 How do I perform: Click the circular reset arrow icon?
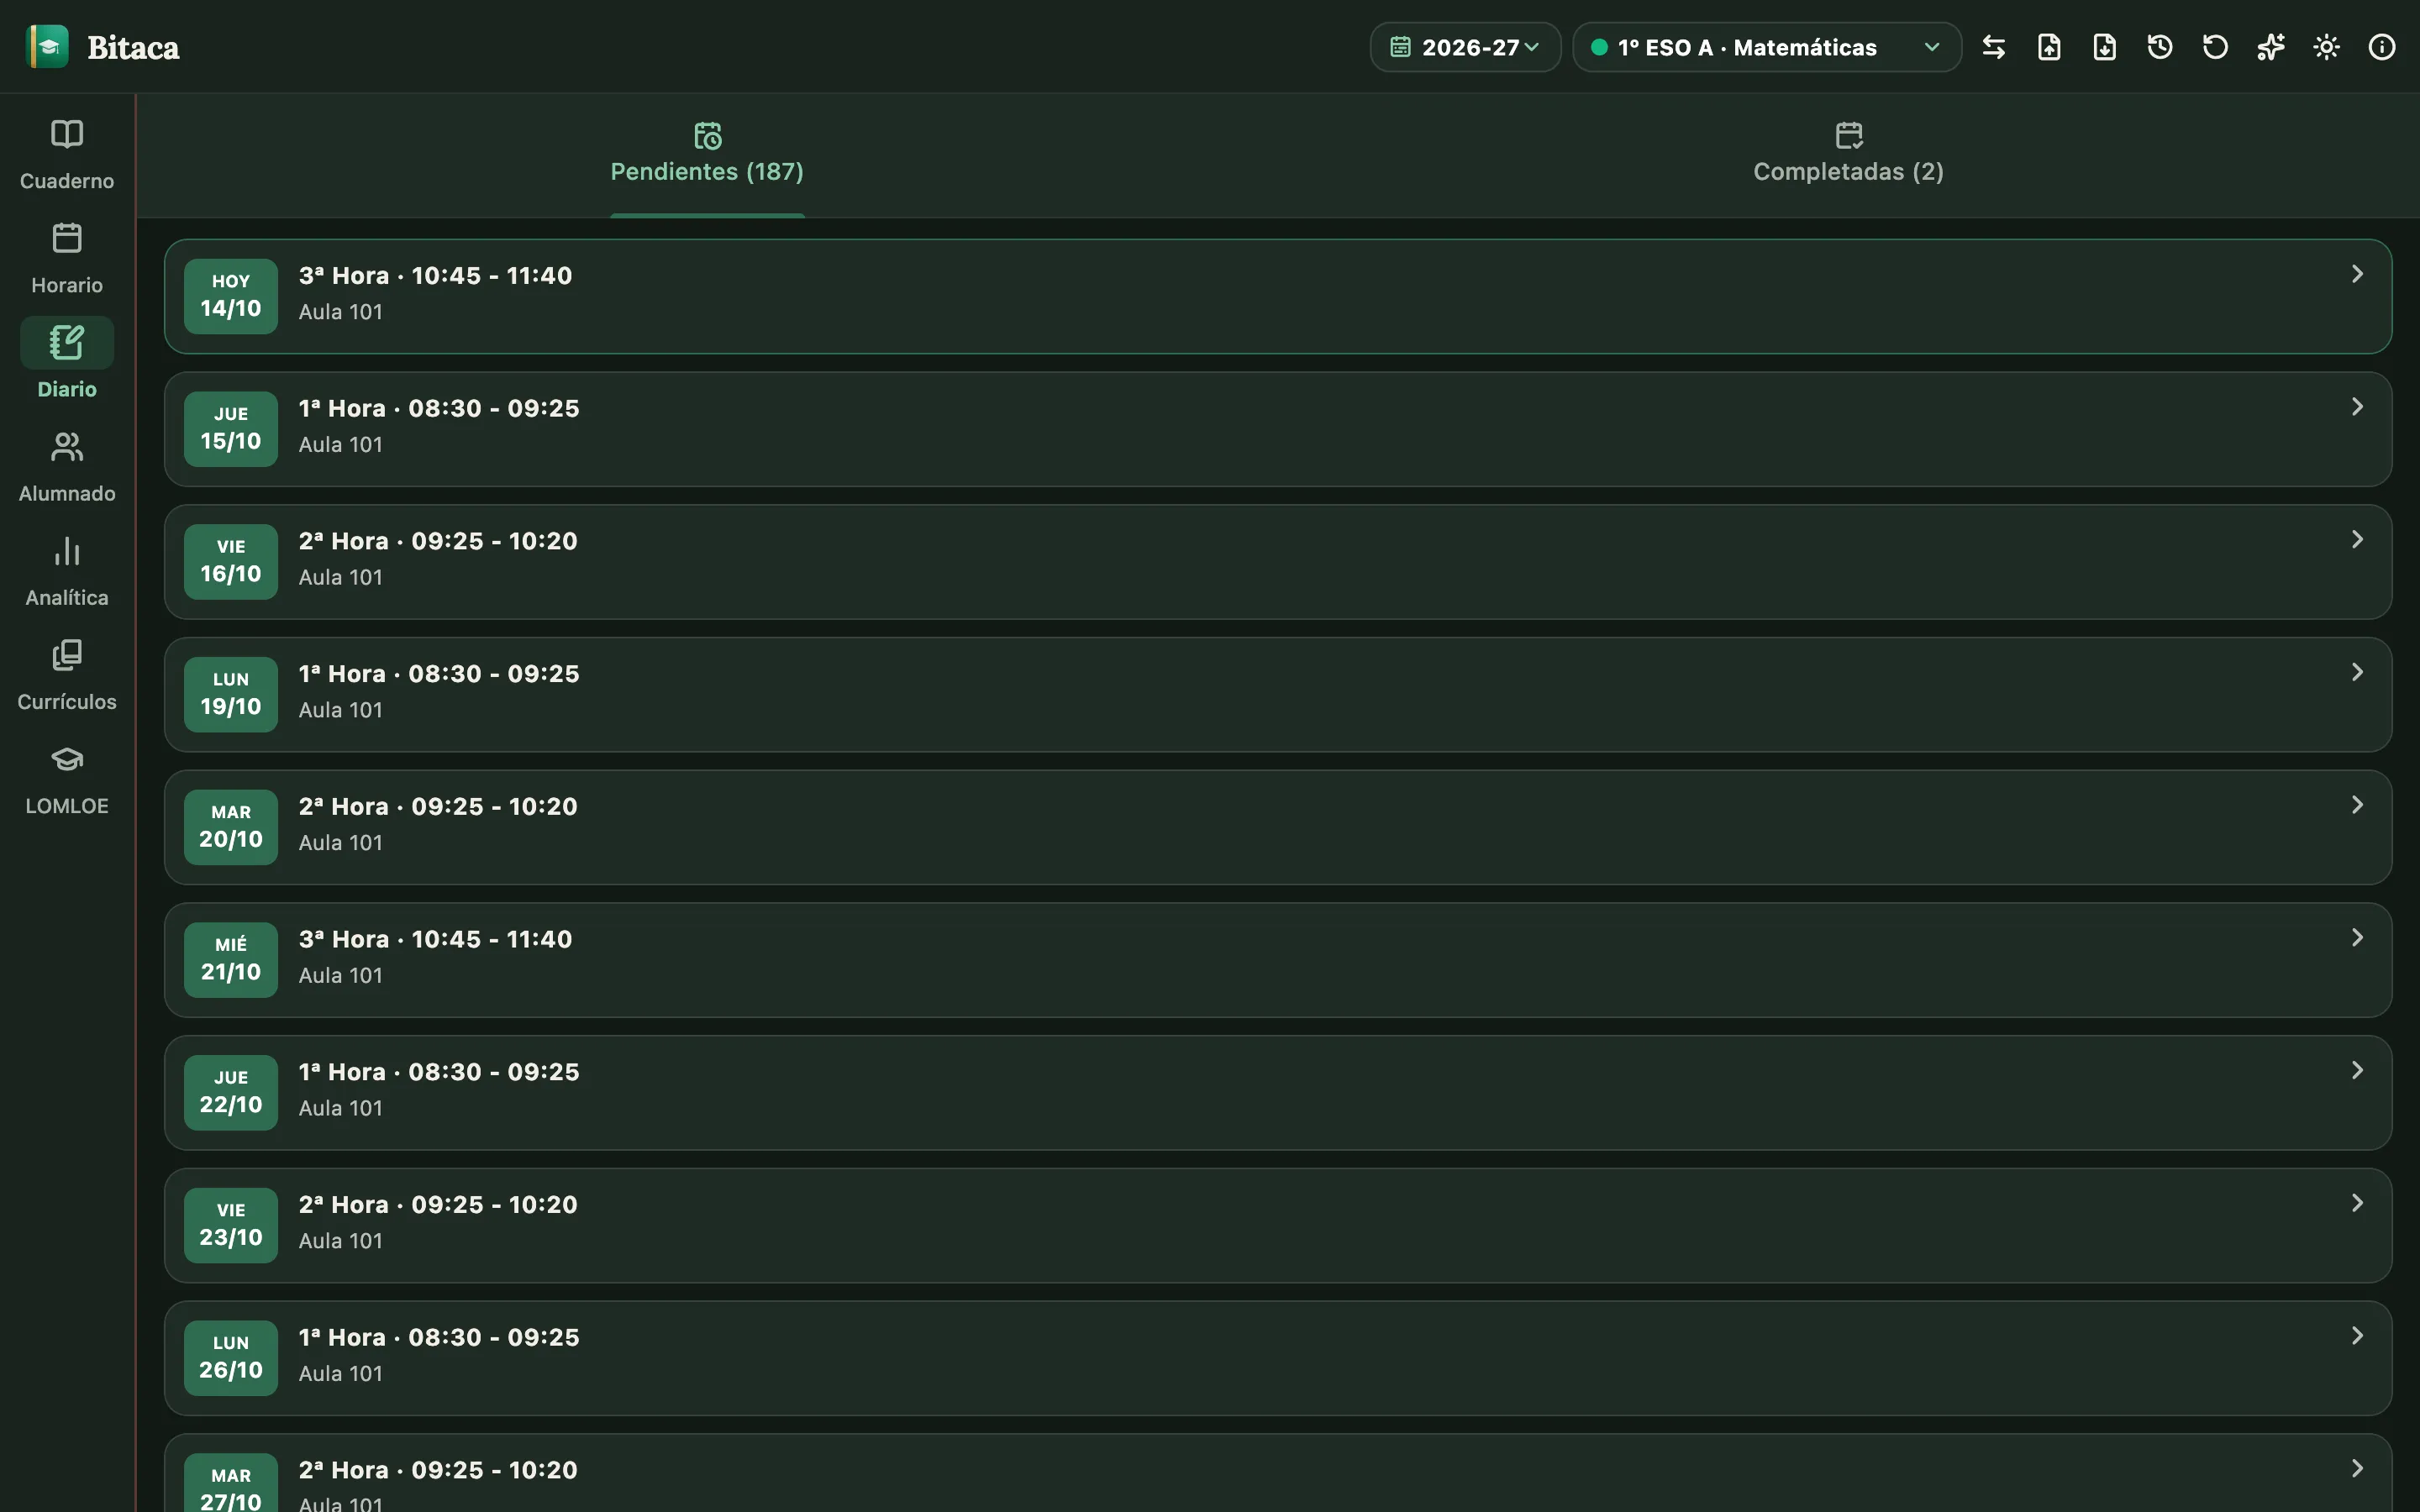point(2215,47)
